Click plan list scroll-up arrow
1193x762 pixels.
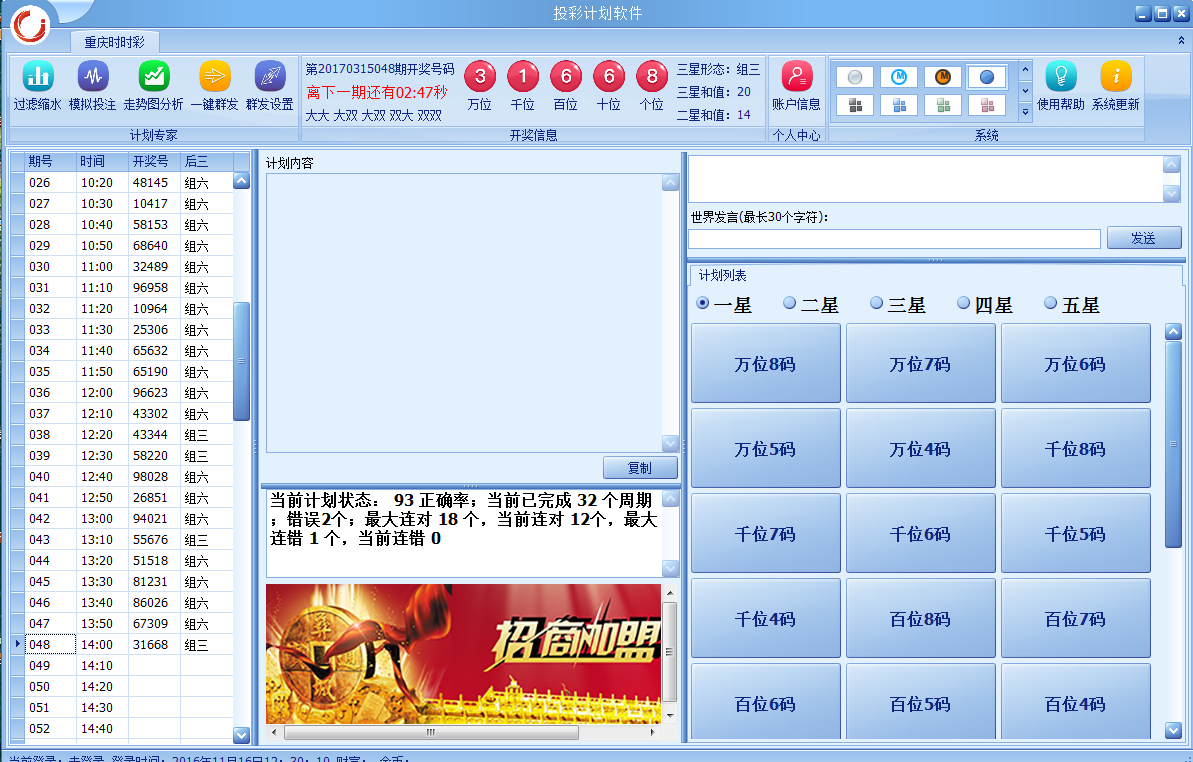[x=1173, y=332]
